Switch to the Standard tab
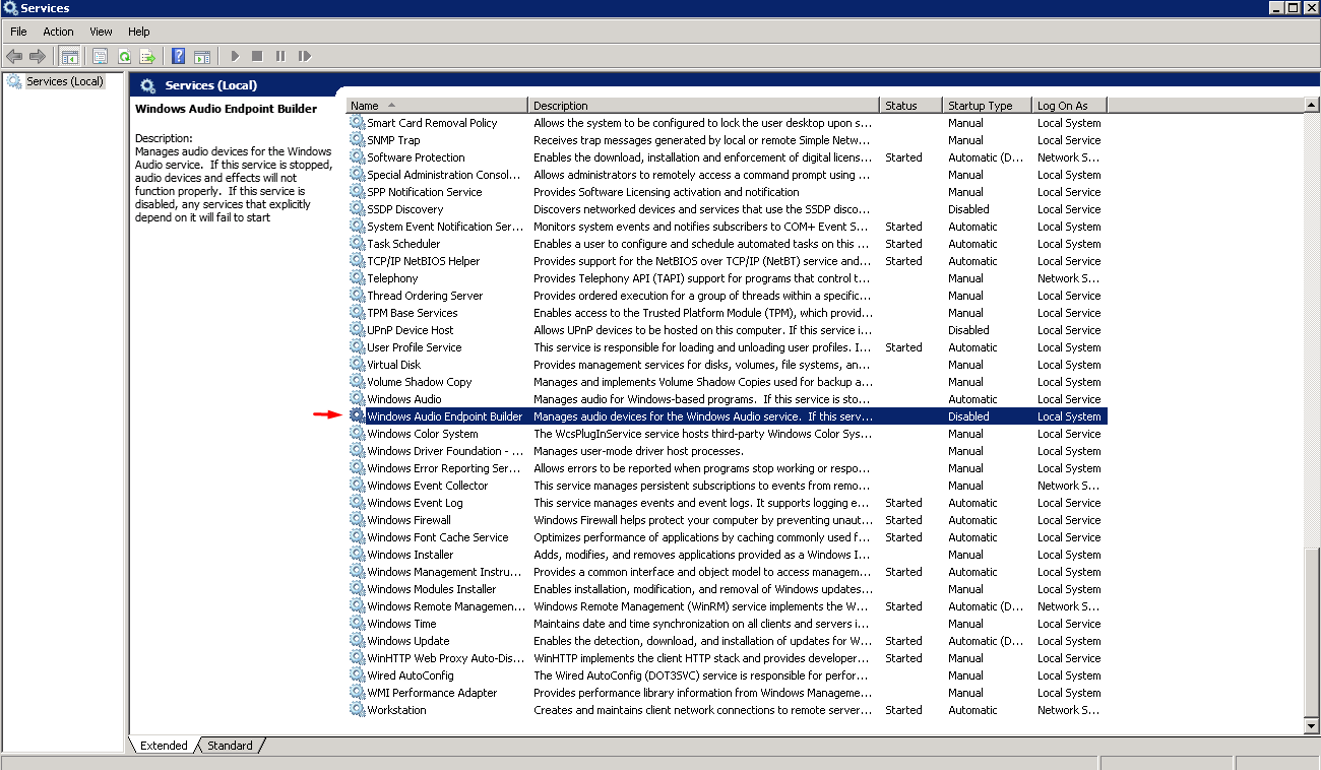The image size is (1321, 770). [229, 745]
